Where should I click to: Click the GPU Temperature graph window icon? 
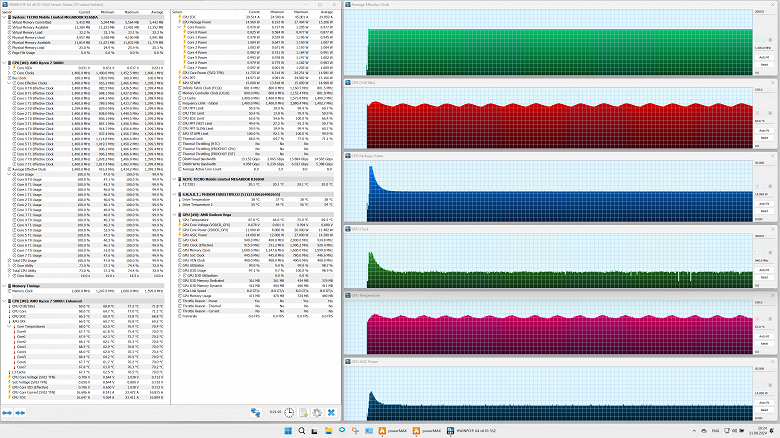(x=346, y=296)
